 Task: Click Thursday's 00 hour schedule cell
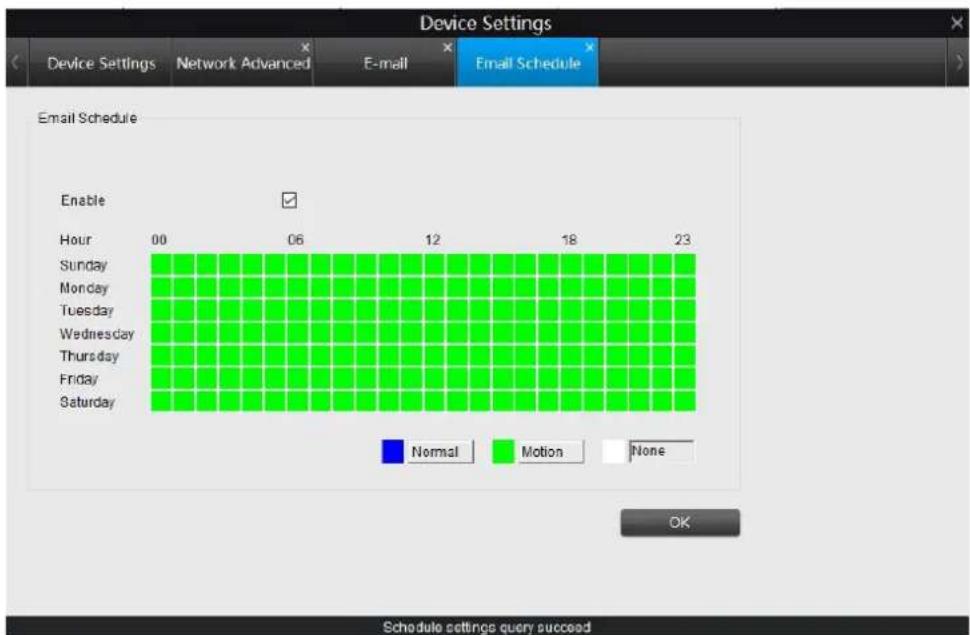tap(161, 355)
